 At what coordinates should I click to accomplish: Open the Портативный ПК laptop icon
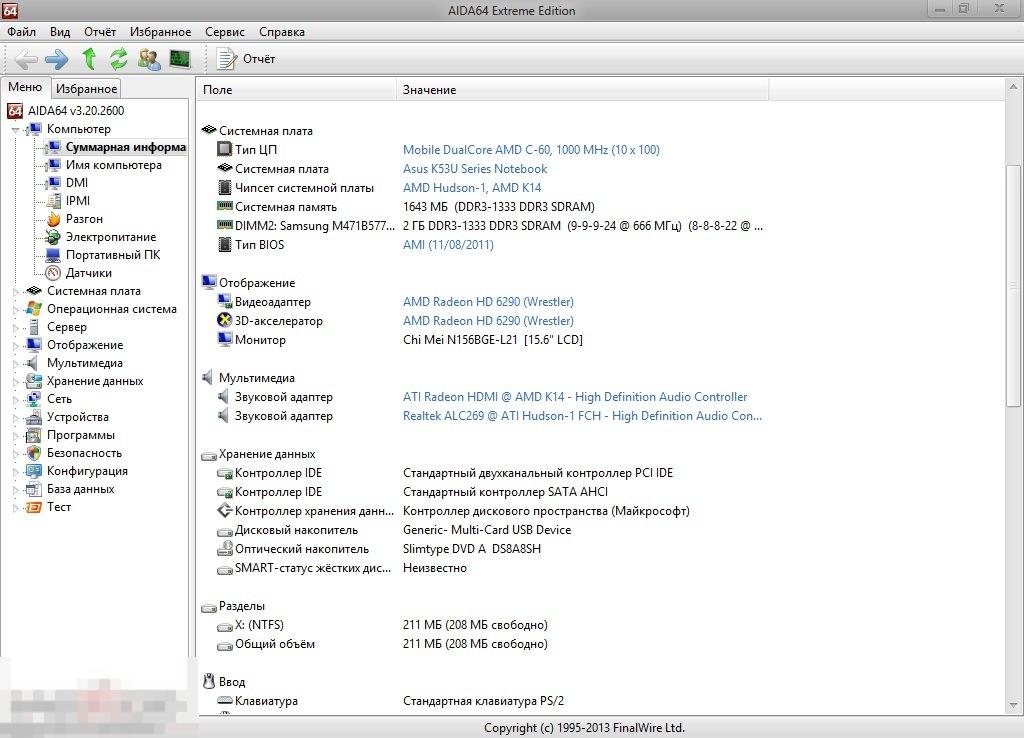[54, 255]
